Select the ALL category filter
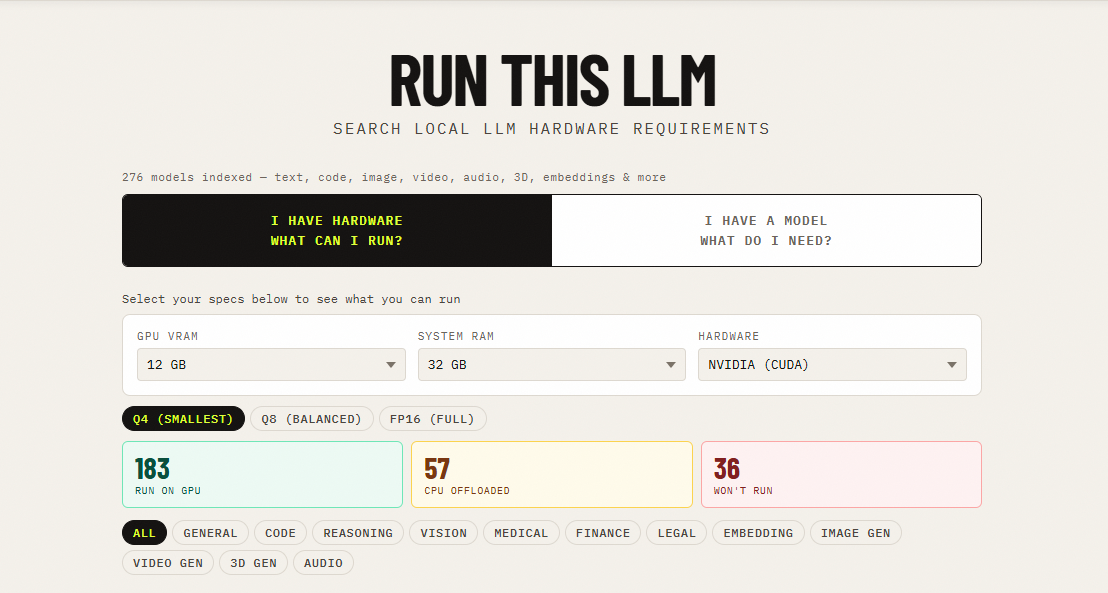 click(x=144, y=532)
